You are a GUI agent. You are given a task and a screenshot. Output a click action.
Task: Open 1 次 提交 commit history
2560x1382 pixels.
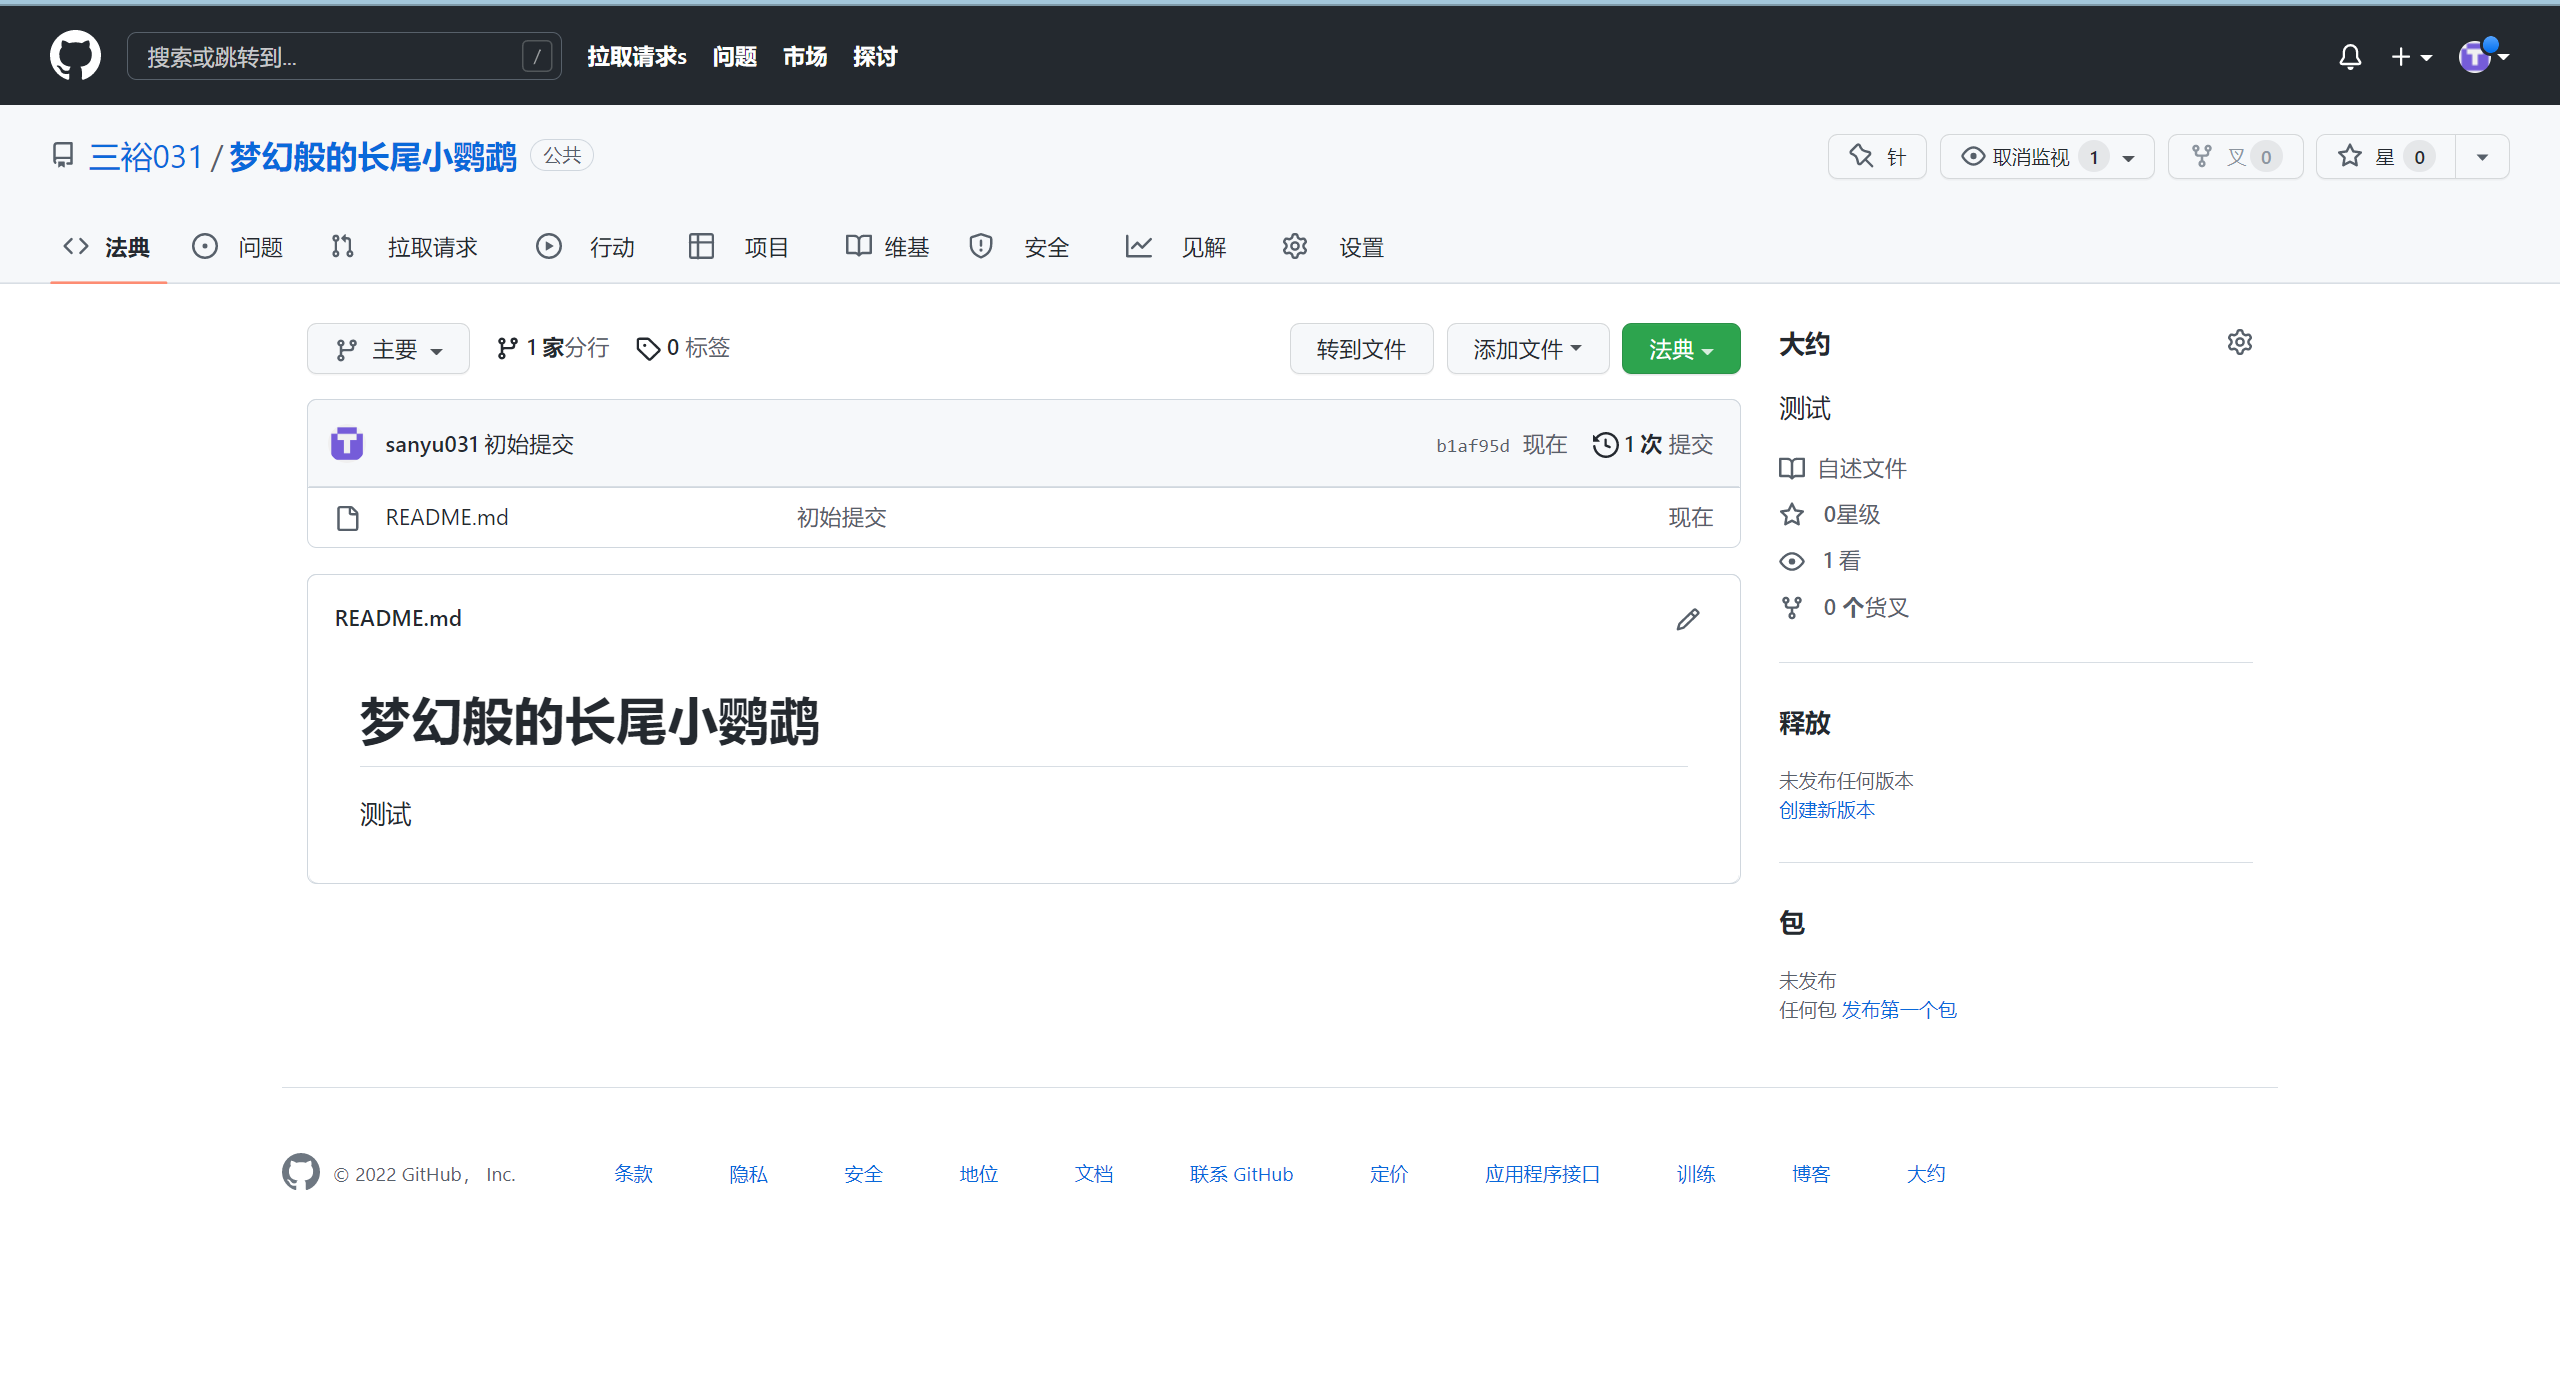[x=1653, y=444]
